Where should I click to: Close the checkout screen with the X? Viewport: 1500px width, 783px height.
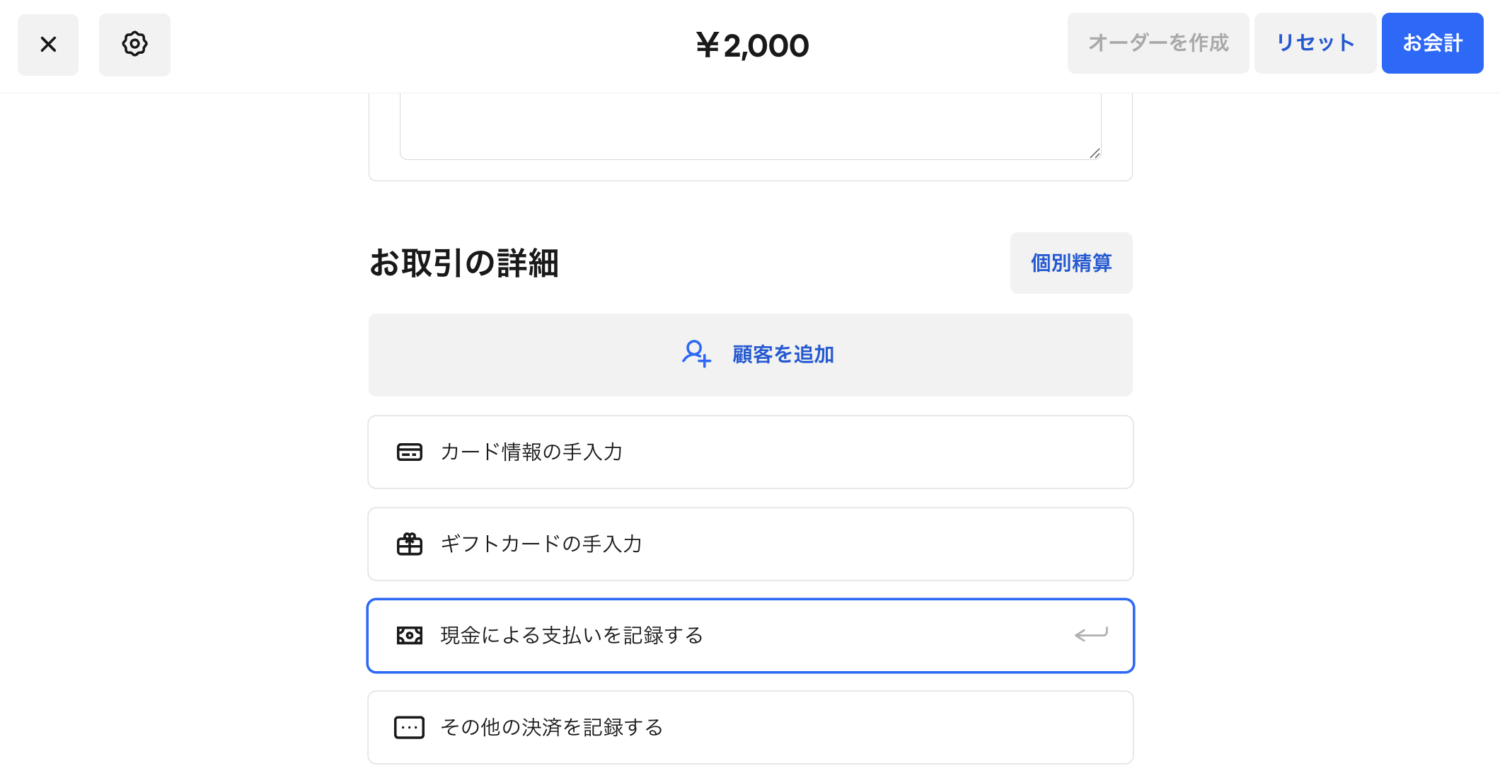[48, 44]
